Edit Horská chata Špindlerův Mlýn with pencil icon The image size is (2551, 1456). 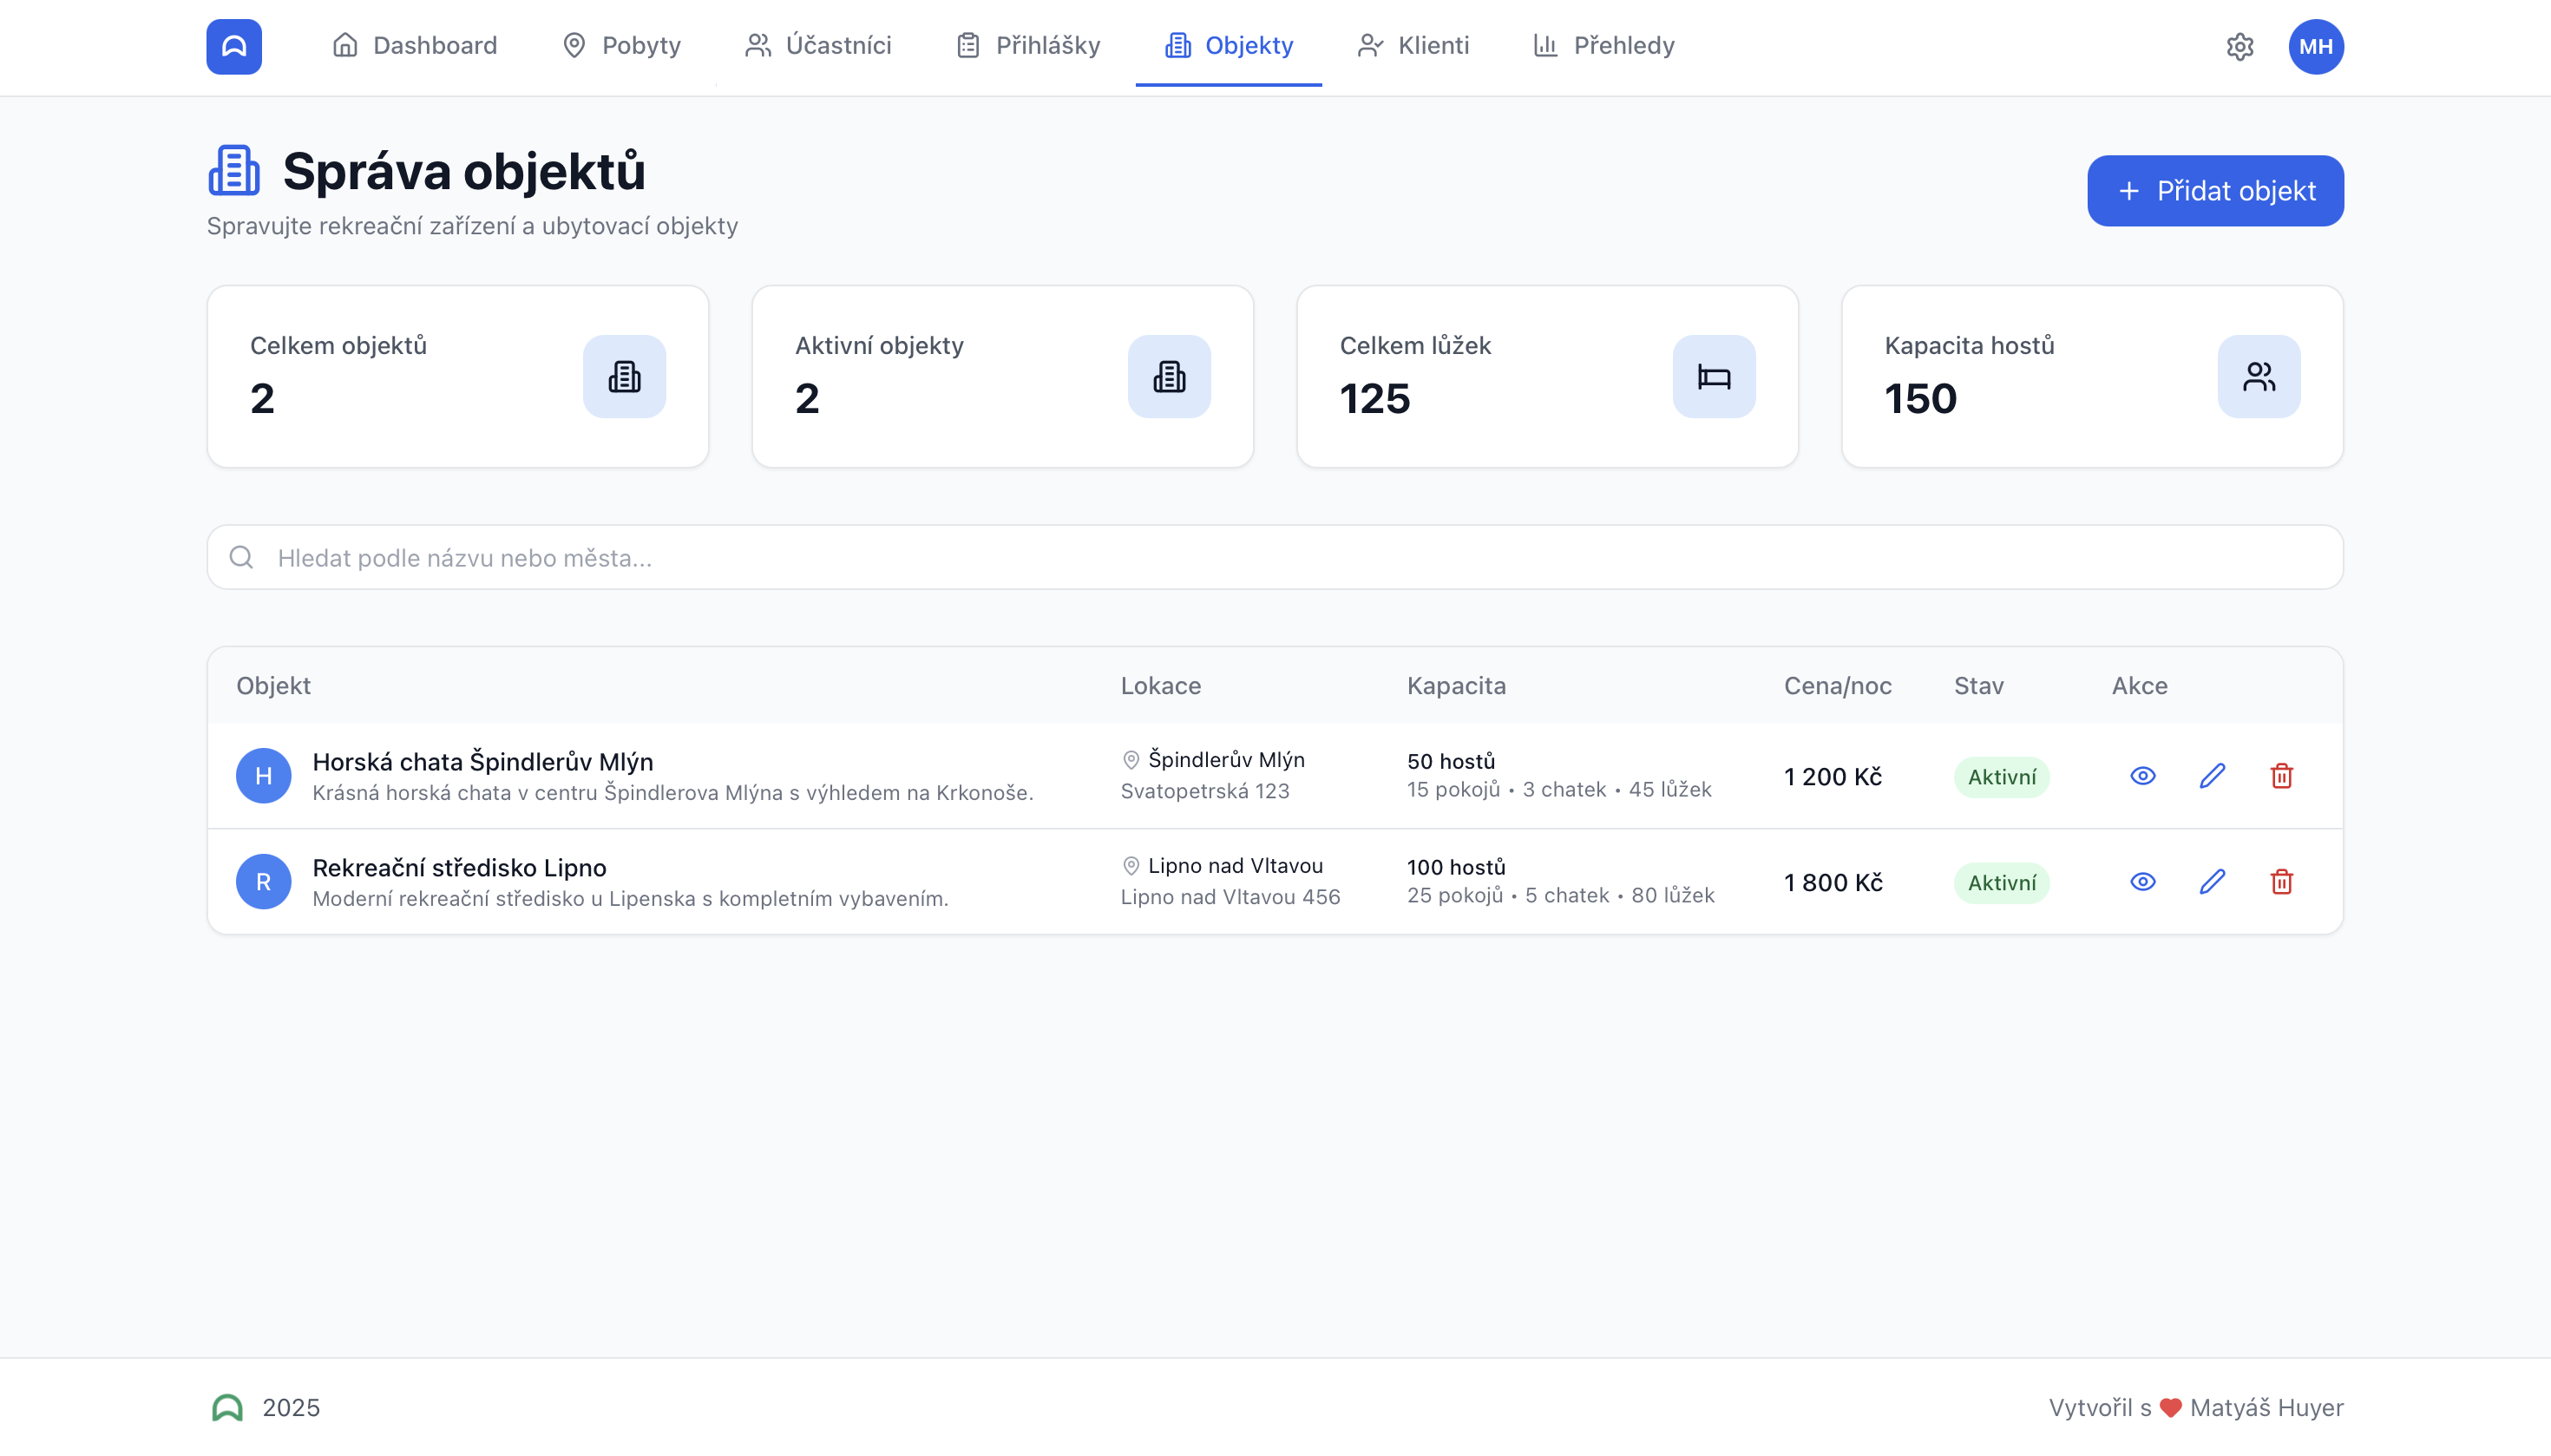point(2212,776)
